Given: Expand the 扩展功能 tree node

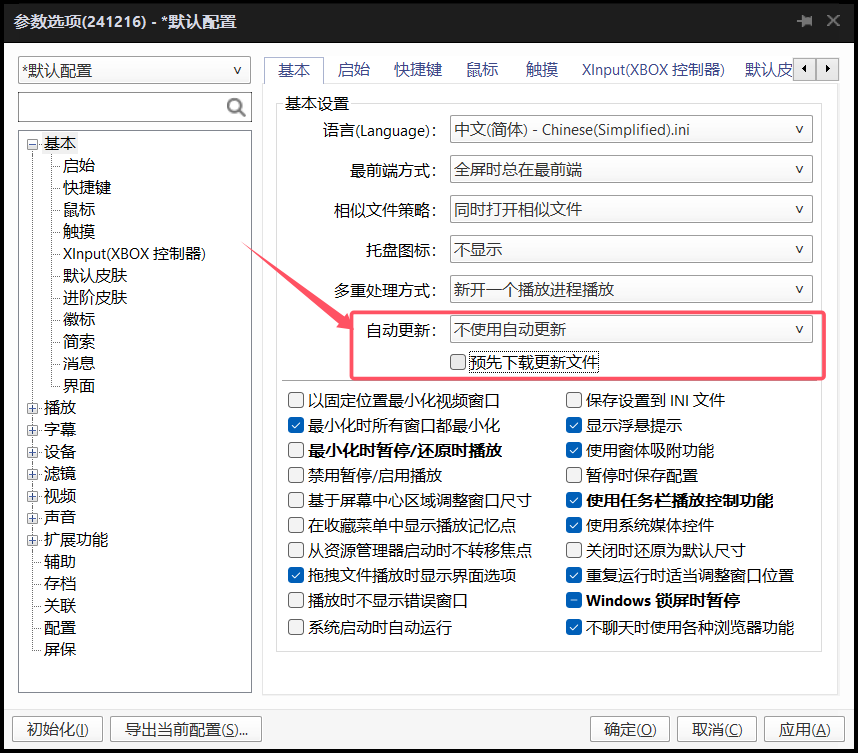Looking at the screenshot, I should 33,540.
